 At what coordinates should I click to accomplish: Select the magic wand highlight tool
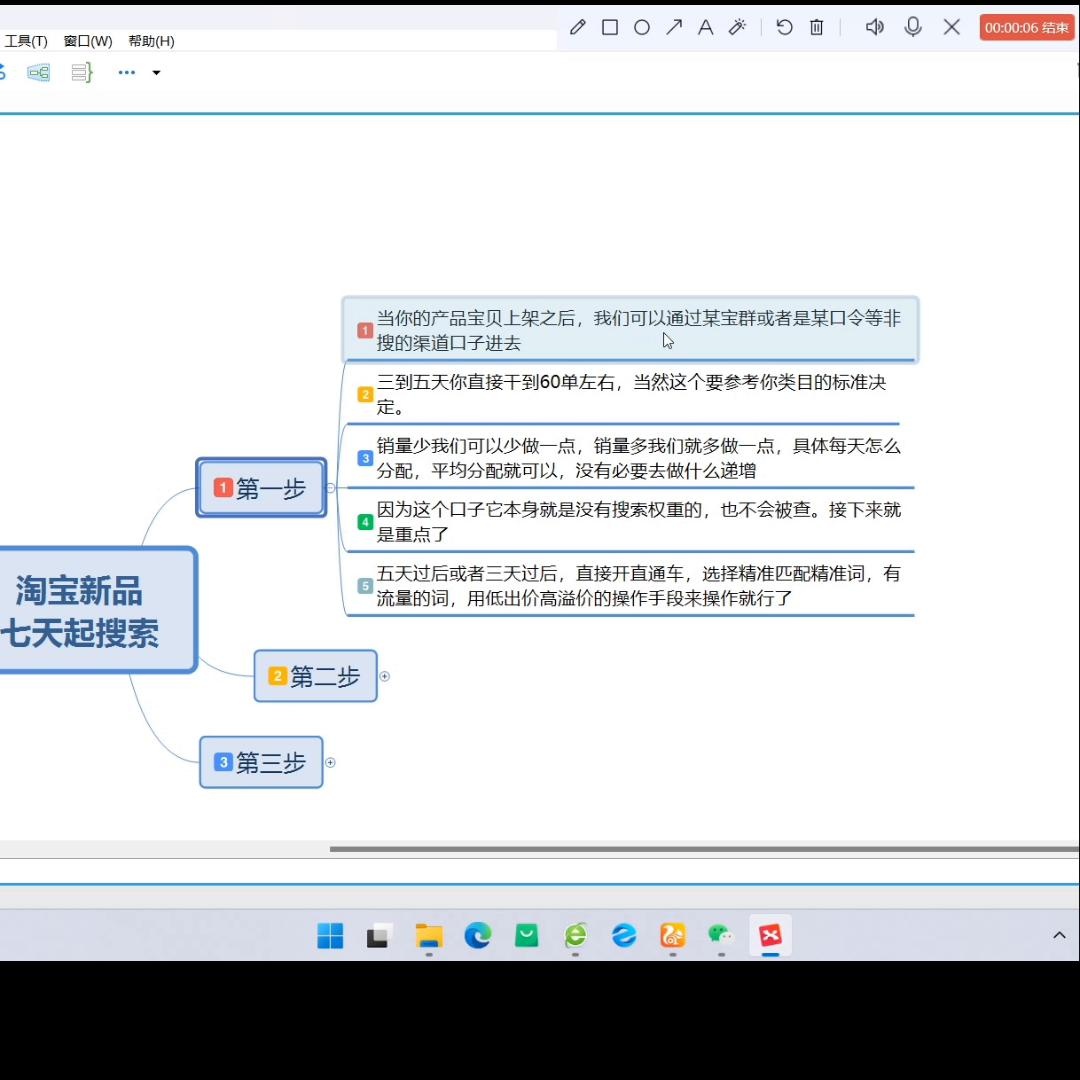(x=738, y=28)
